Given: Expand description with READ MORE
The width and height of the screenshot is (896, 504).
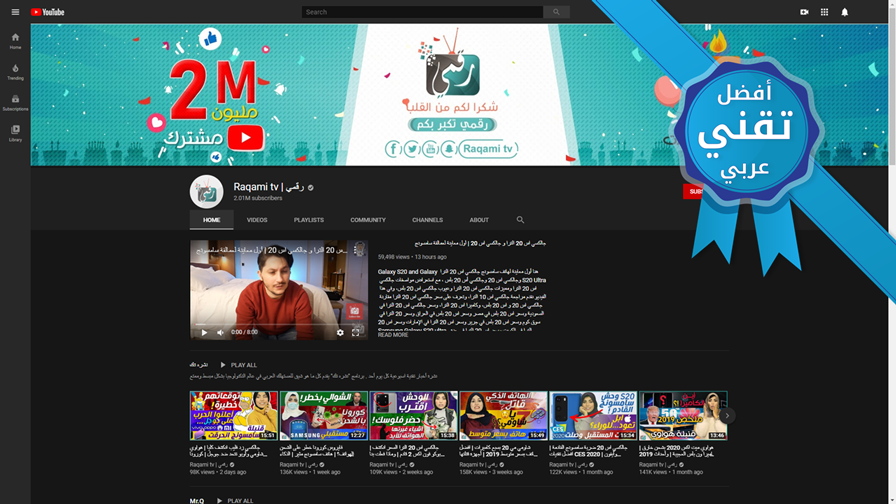Looking at the screenshot, I should 393,335.
